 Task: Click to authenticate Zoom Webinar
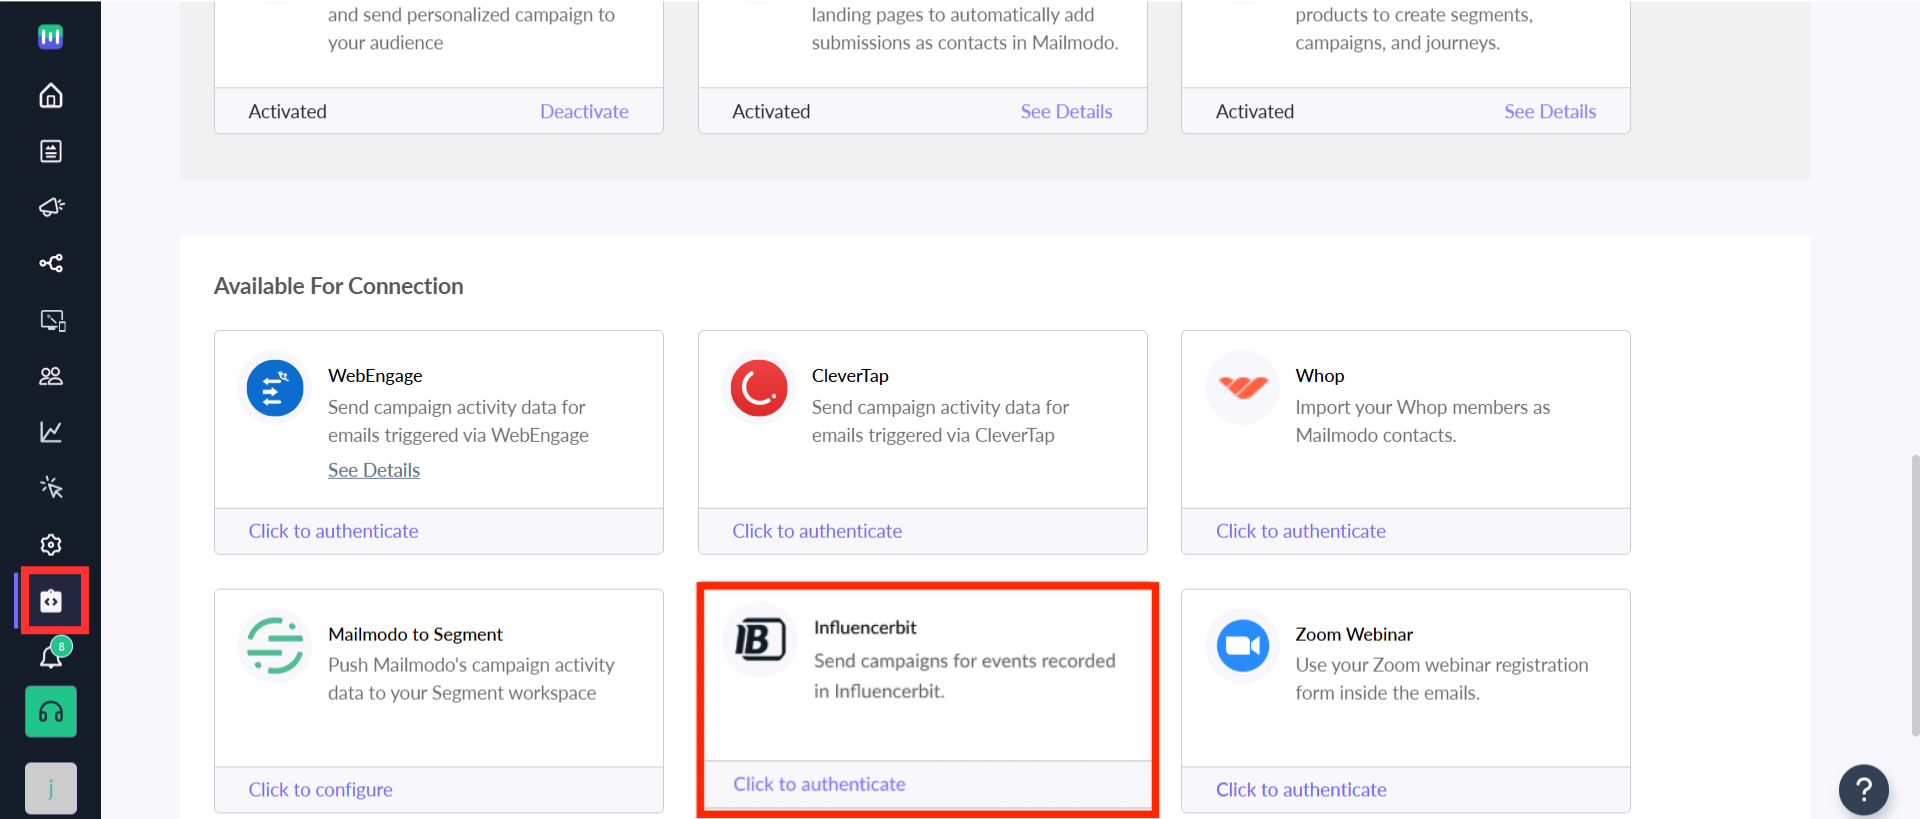(x=1301, y=790)
